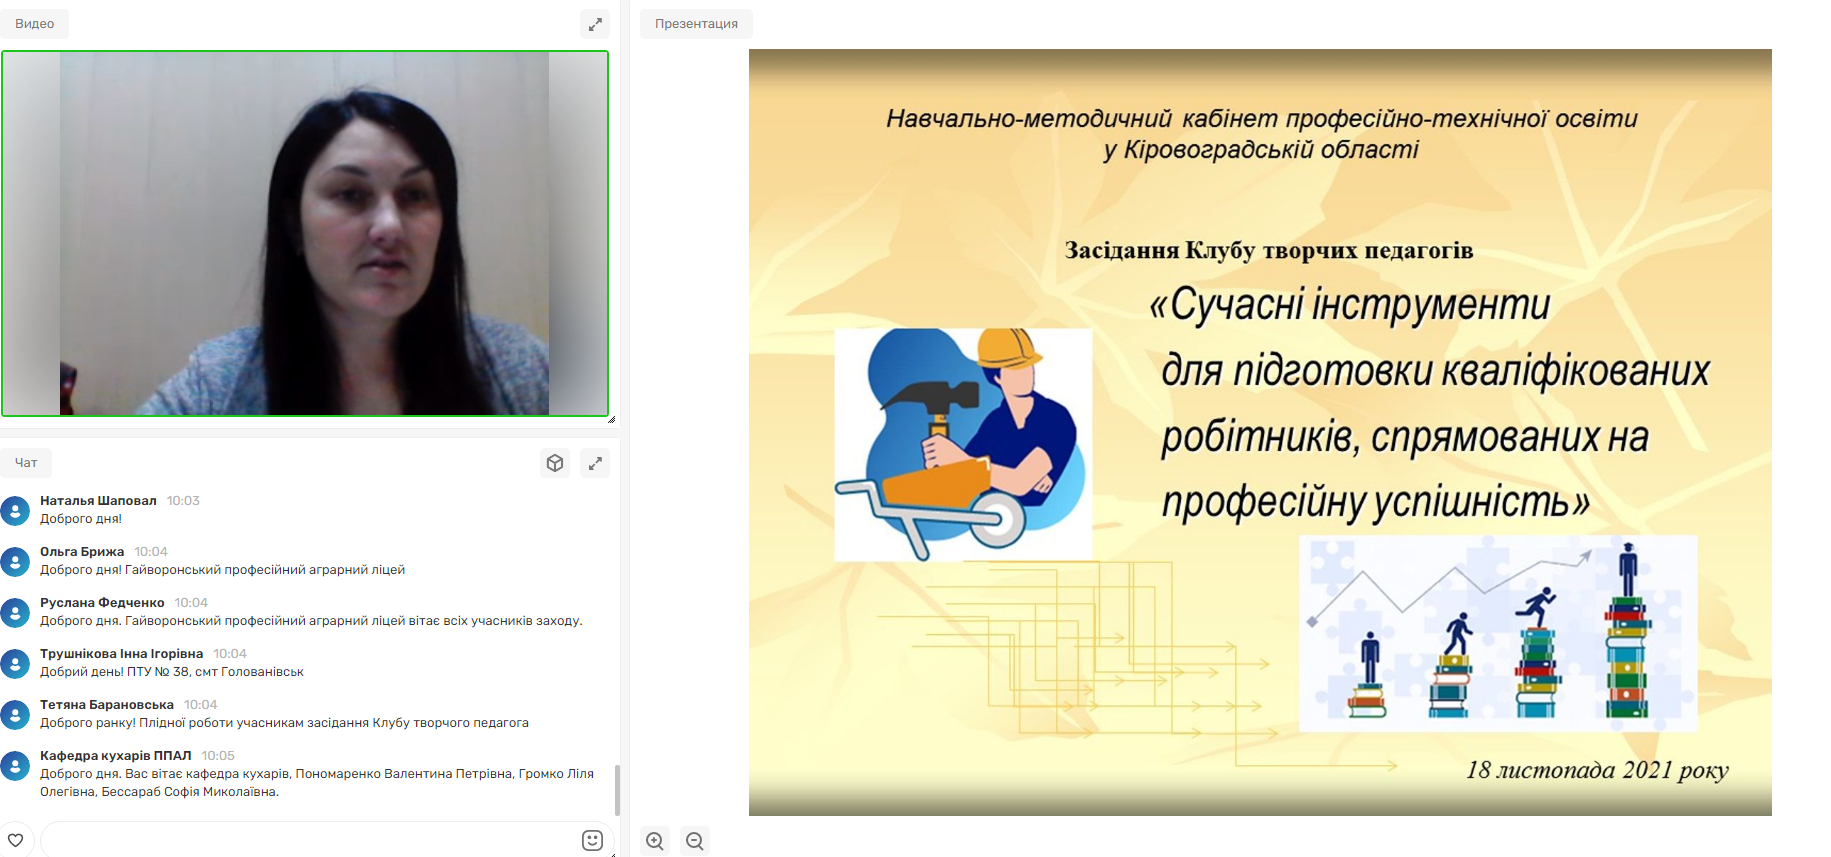Viewport: 1831px width, 857px height.
Task: Click the speaker webcam video feed
Action: pyautogui.click(x=305, y=233)
